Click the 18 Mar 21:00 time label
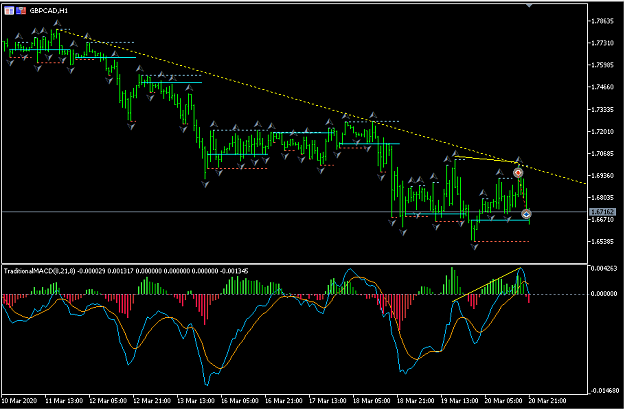 pos(417,400)
